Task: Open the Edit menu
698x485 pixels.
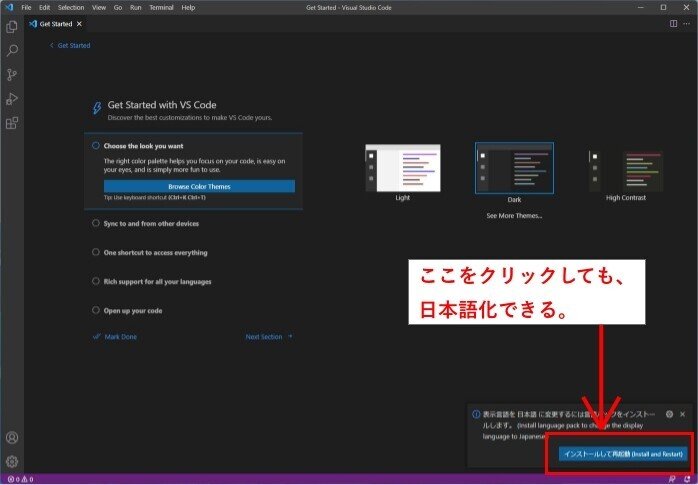Action: click(45, 7)
